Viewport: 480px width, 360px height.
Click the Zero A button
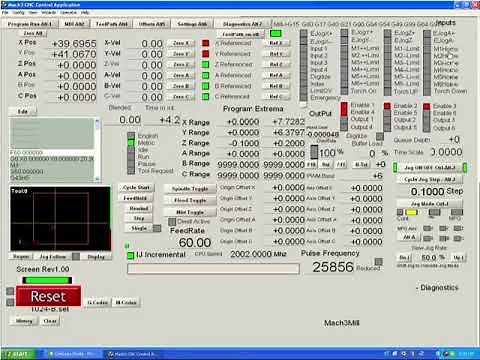(x=181, y=76)
